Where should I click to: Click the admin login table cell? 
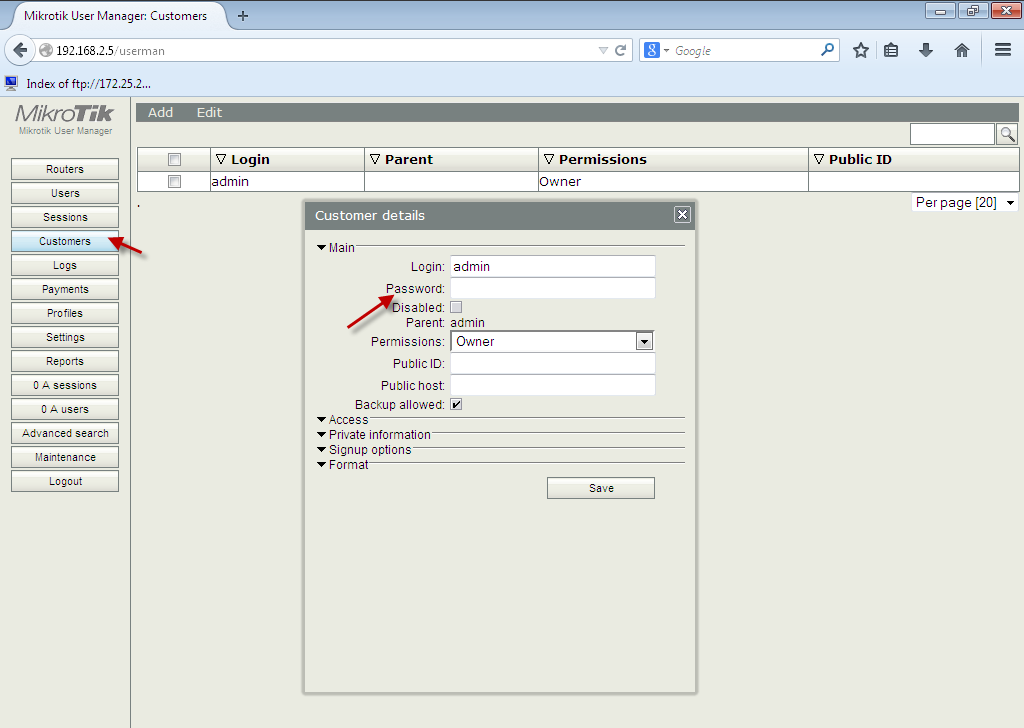(x=287, y=182)
